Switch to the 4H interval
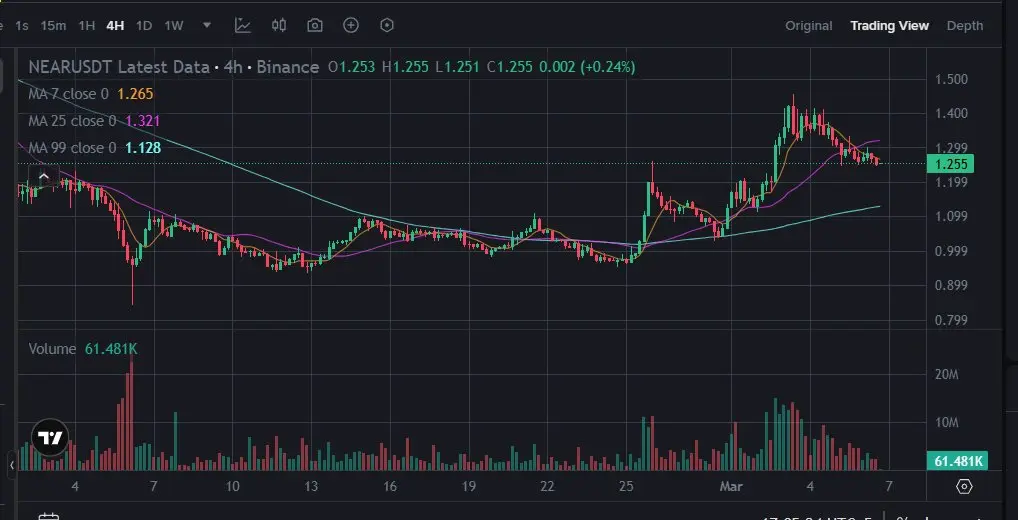Viewport: 1018px width, 520px height. 115,26
